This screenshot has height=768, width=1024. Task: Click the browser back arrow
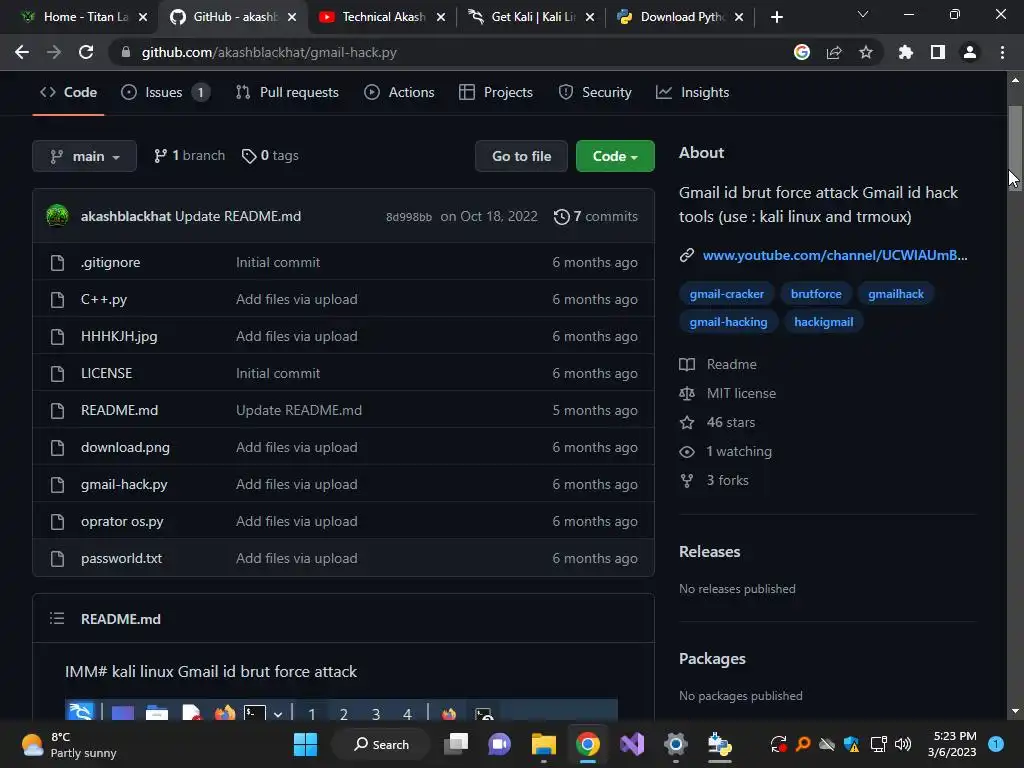click(x=22, y=52)
